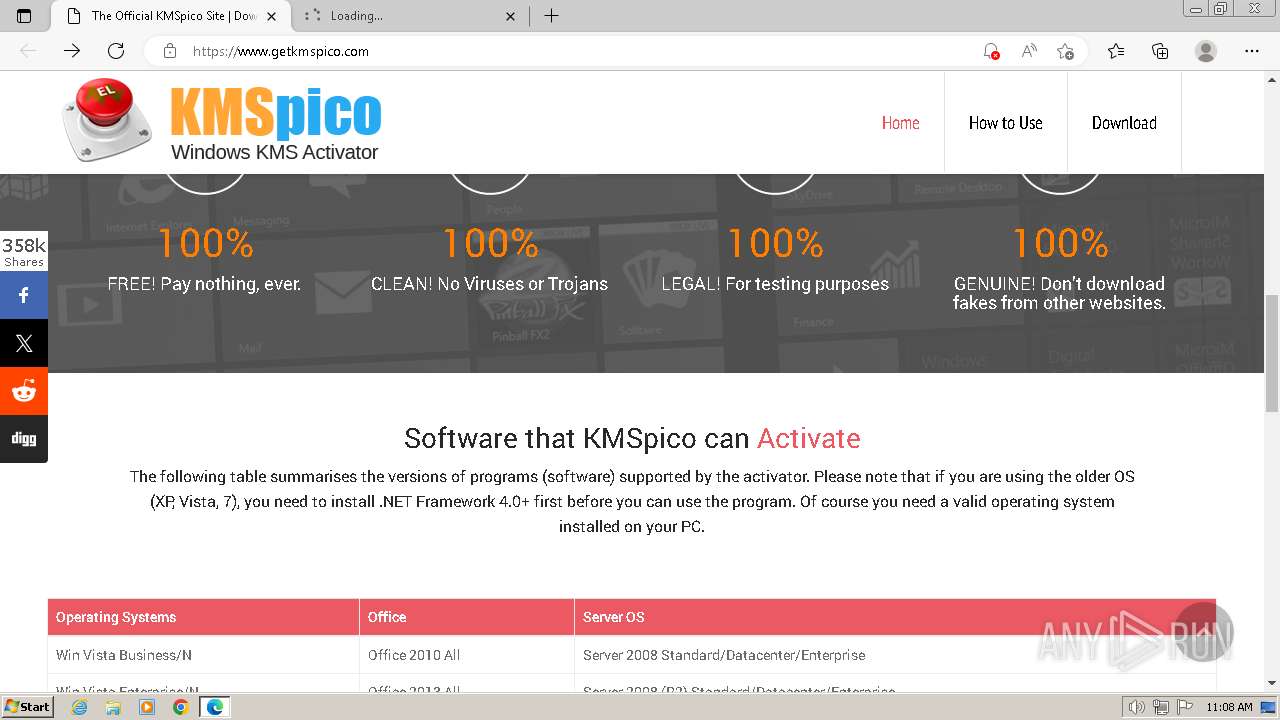Open the Edge tab actions menu icon
The image size is (1280, 720).
click(24, 16)
